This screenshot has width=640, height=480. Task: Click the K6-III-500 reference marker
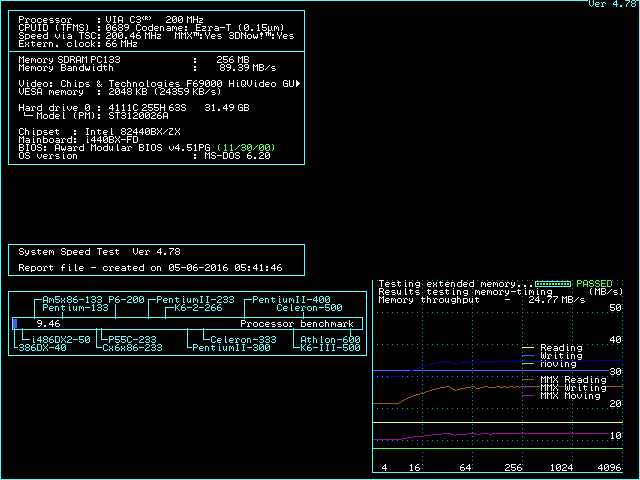[x=330, y=348]
